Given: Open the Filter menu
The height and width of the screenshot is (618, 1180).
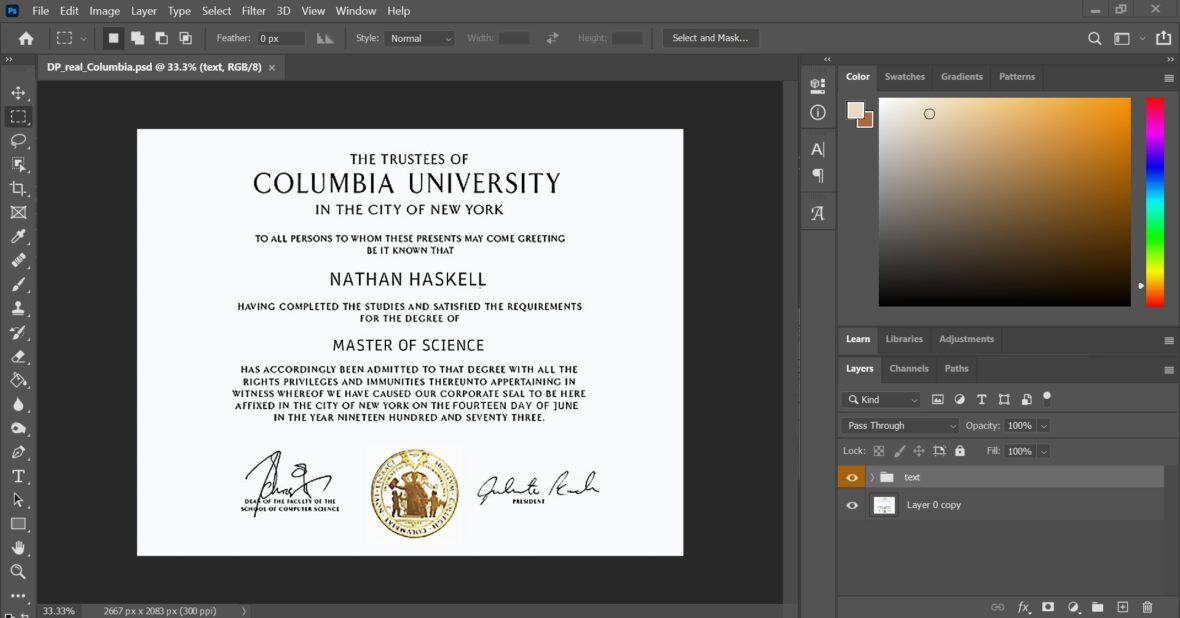Looking at the screenshot, I should click(254, 11).
